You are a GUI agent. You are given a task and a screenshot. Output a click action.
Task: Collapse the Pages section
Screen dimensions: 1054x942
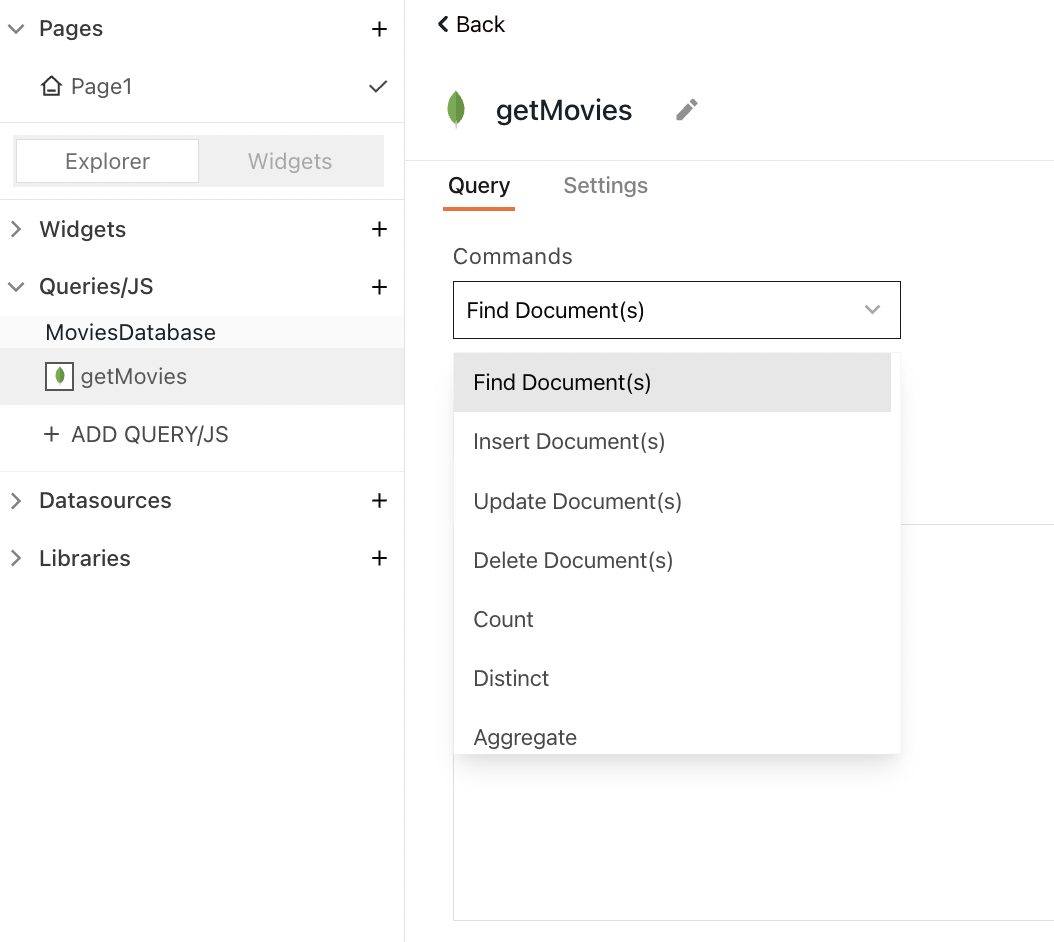(16, 29)
